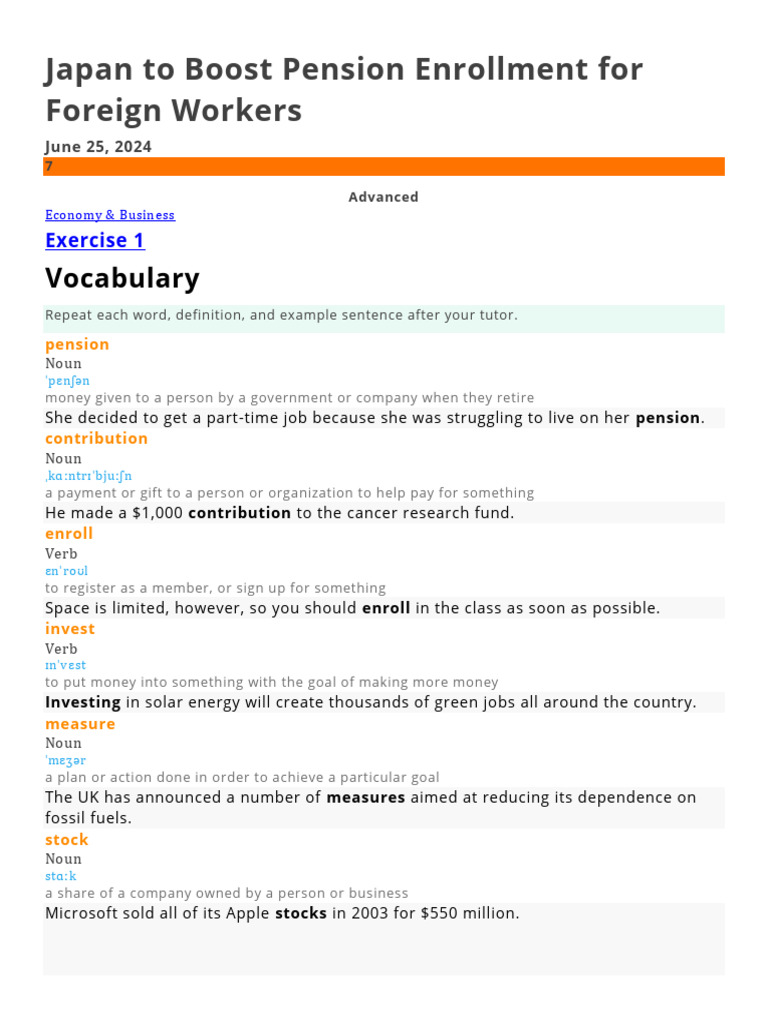Select the vocabulary word enroll

(x=69, y=534)
